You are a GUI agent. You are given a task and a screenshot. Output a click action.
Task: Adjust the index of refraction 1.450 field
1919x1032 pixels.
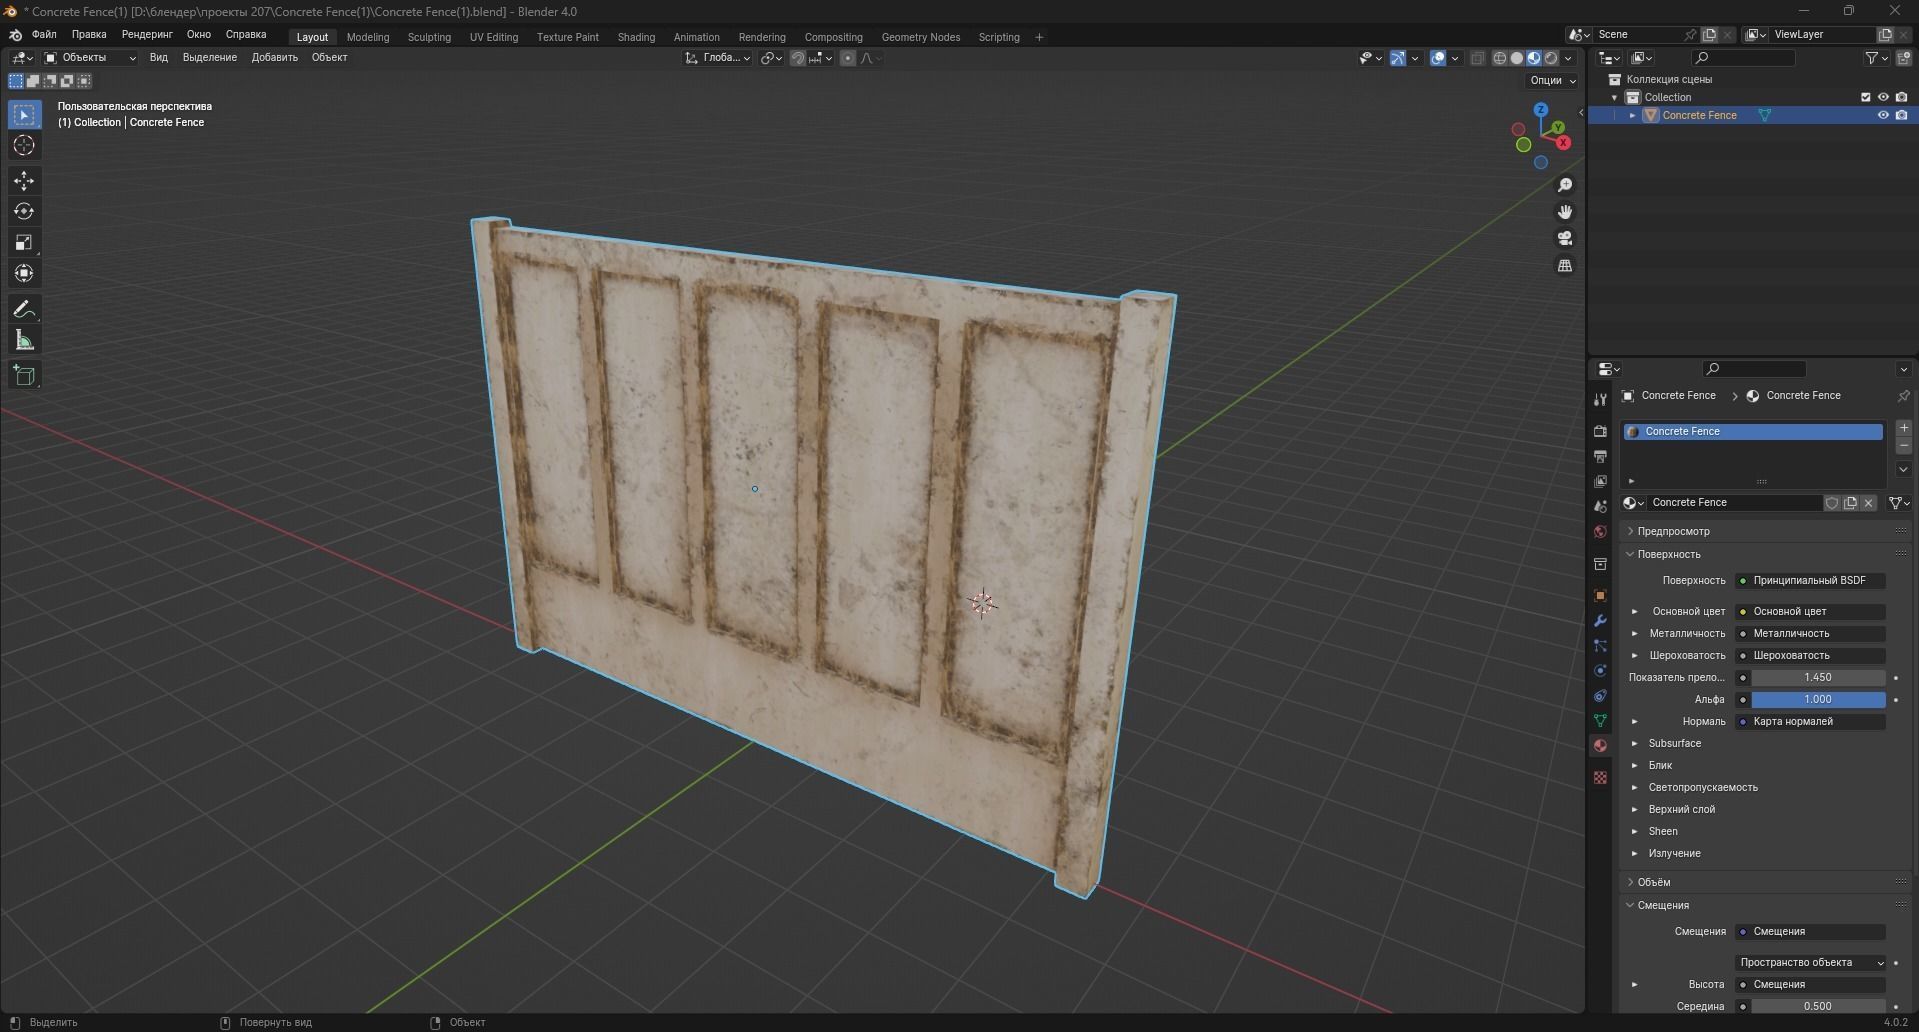click(1818, 678)
